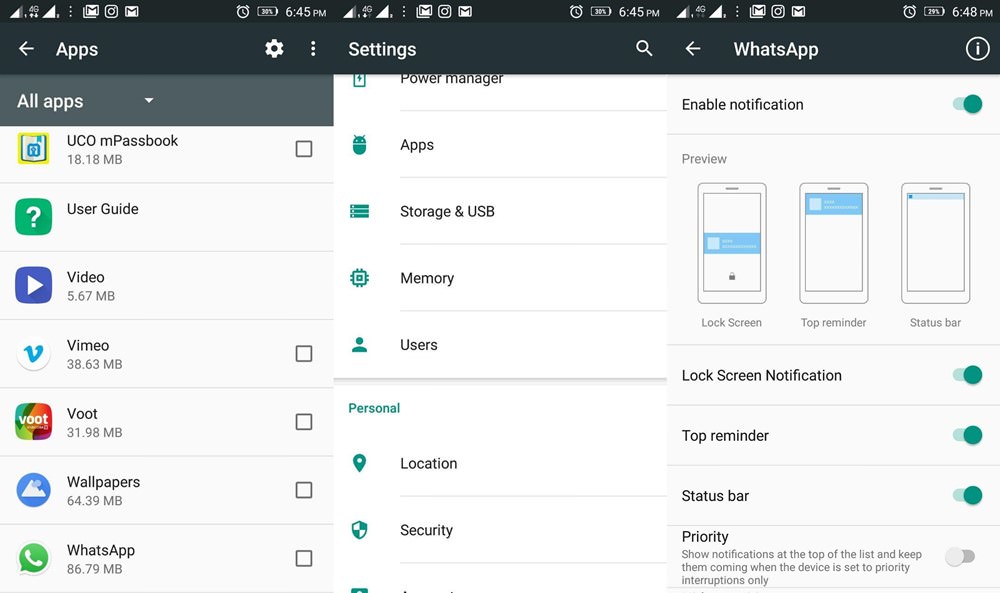Tick the Wallpapers checkbox
1000x593 pixels.
click(x=304, y=490)
